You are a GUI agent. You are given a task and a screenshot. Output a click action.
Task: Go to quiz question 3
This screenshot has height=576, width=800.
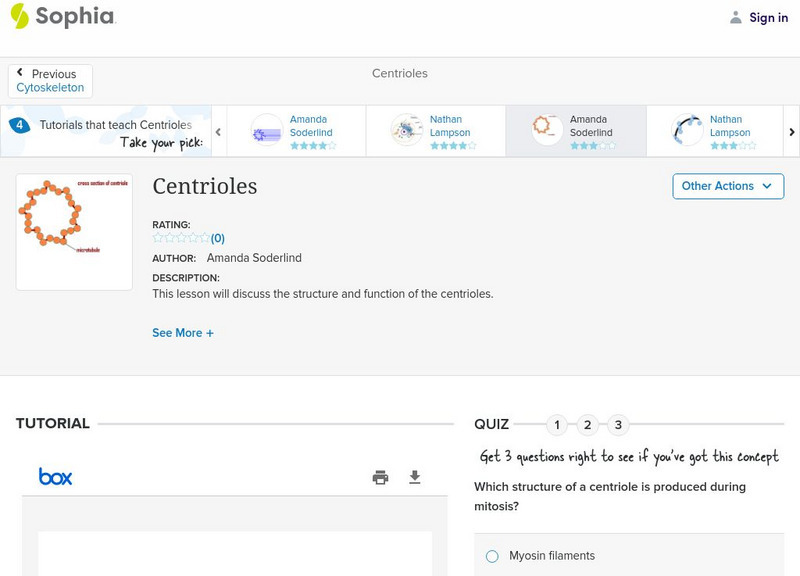618,425
